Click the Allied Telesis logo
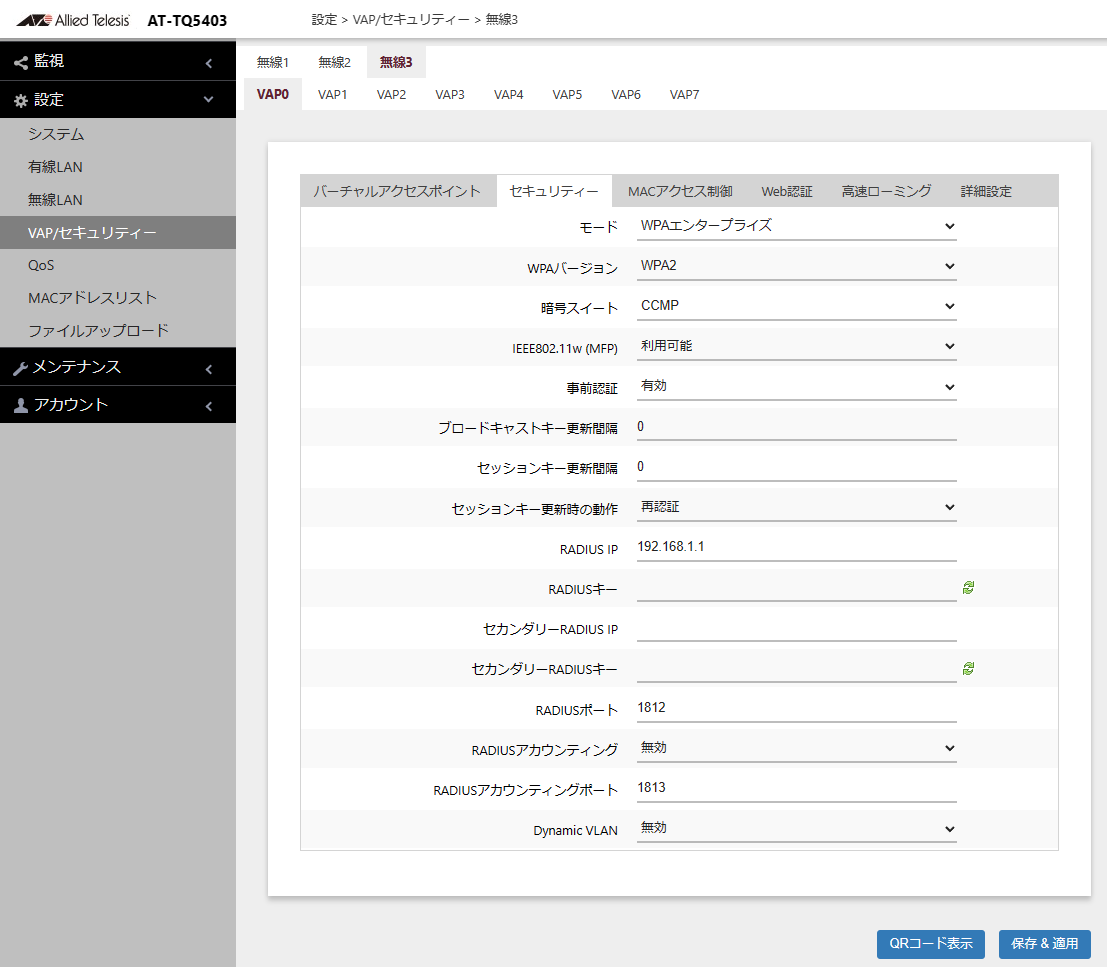 [73, 20]
